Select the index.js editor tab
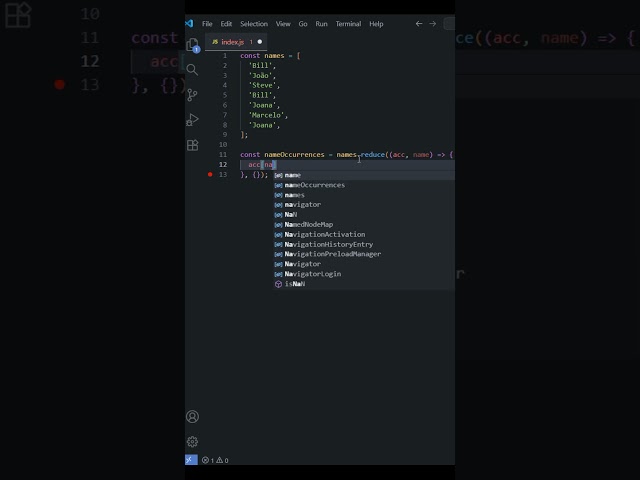The image size is (640, 480). tap(236, 42)
